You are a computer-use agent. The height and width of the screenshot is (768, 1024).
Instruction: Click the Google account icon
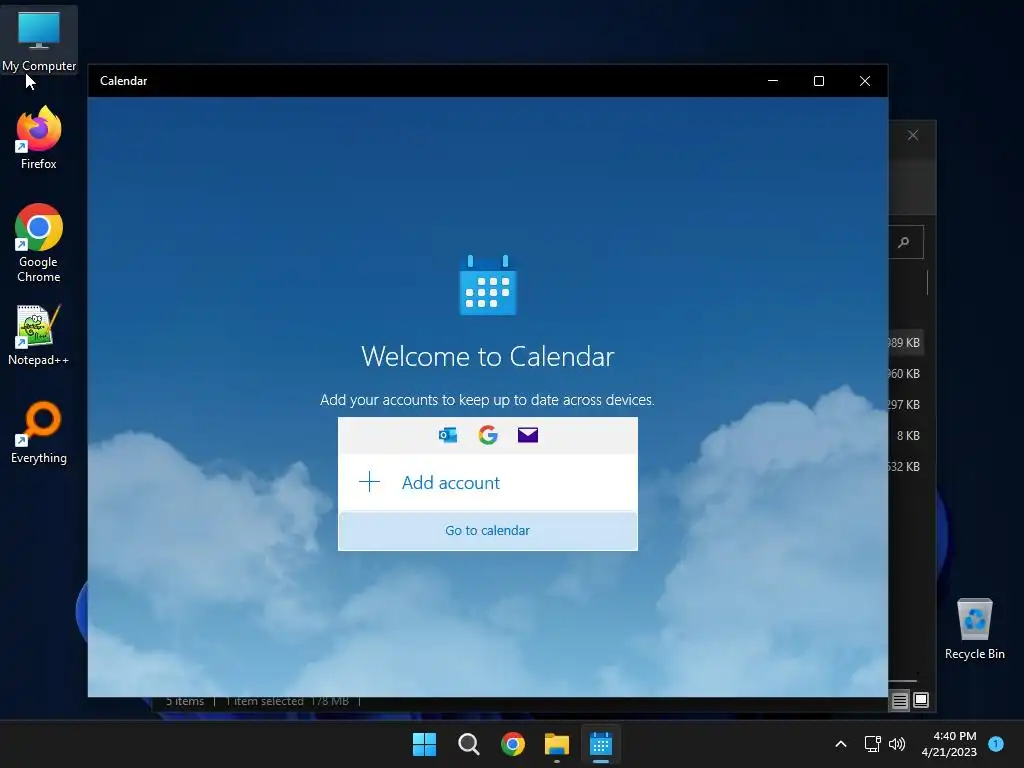click(x=488, y=435)
